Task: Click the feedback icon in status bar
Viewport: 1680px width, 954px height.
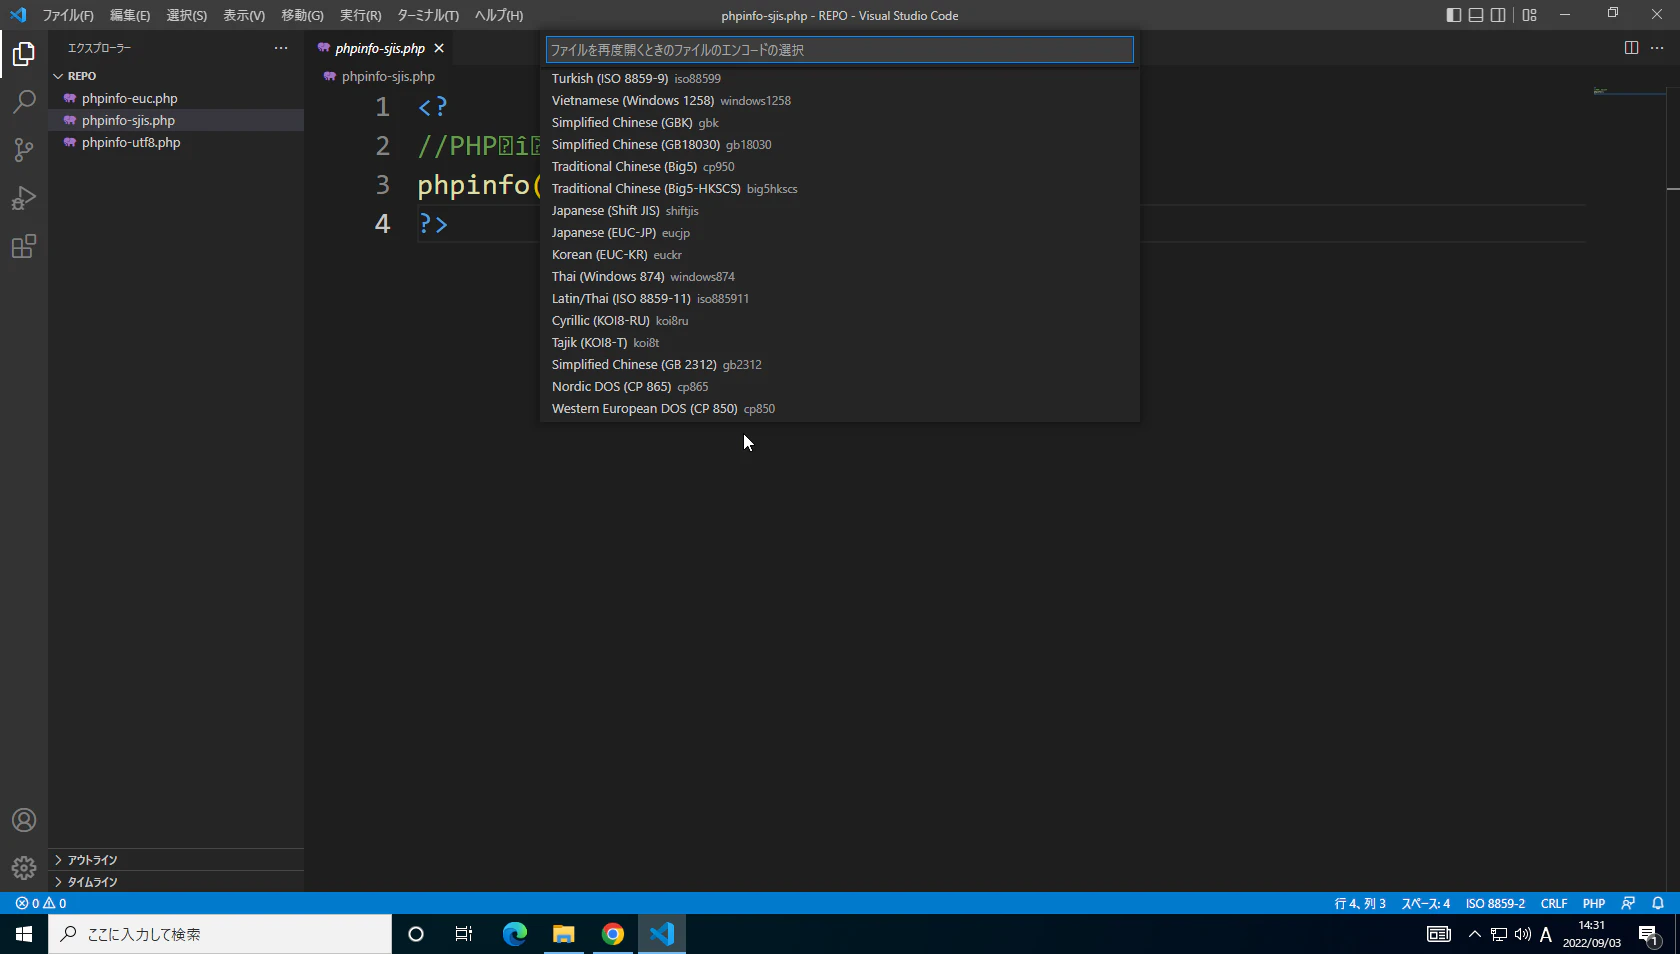Action: 1628,903
